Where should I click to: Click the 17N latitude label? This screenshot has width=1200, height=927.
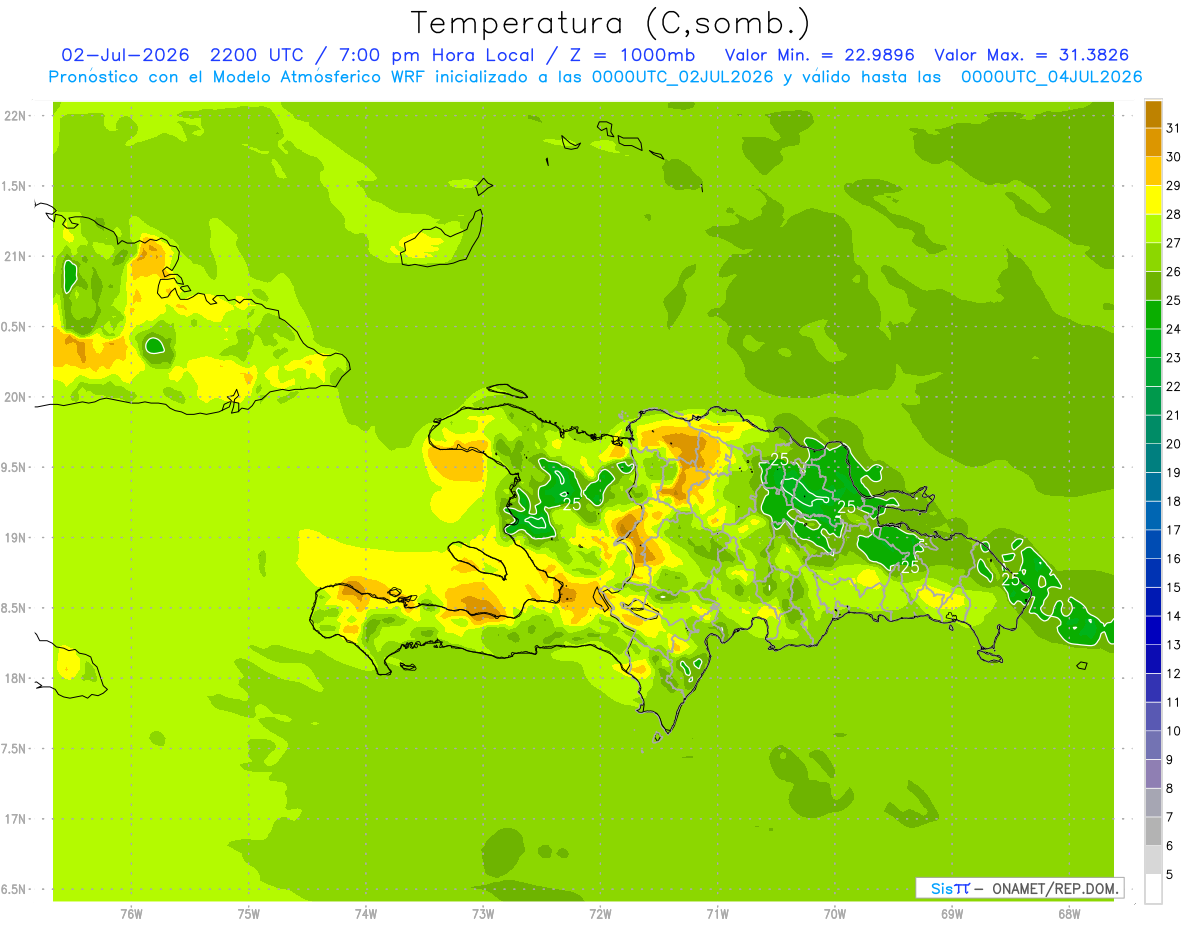pyautogui.click(x=14, y=820)
